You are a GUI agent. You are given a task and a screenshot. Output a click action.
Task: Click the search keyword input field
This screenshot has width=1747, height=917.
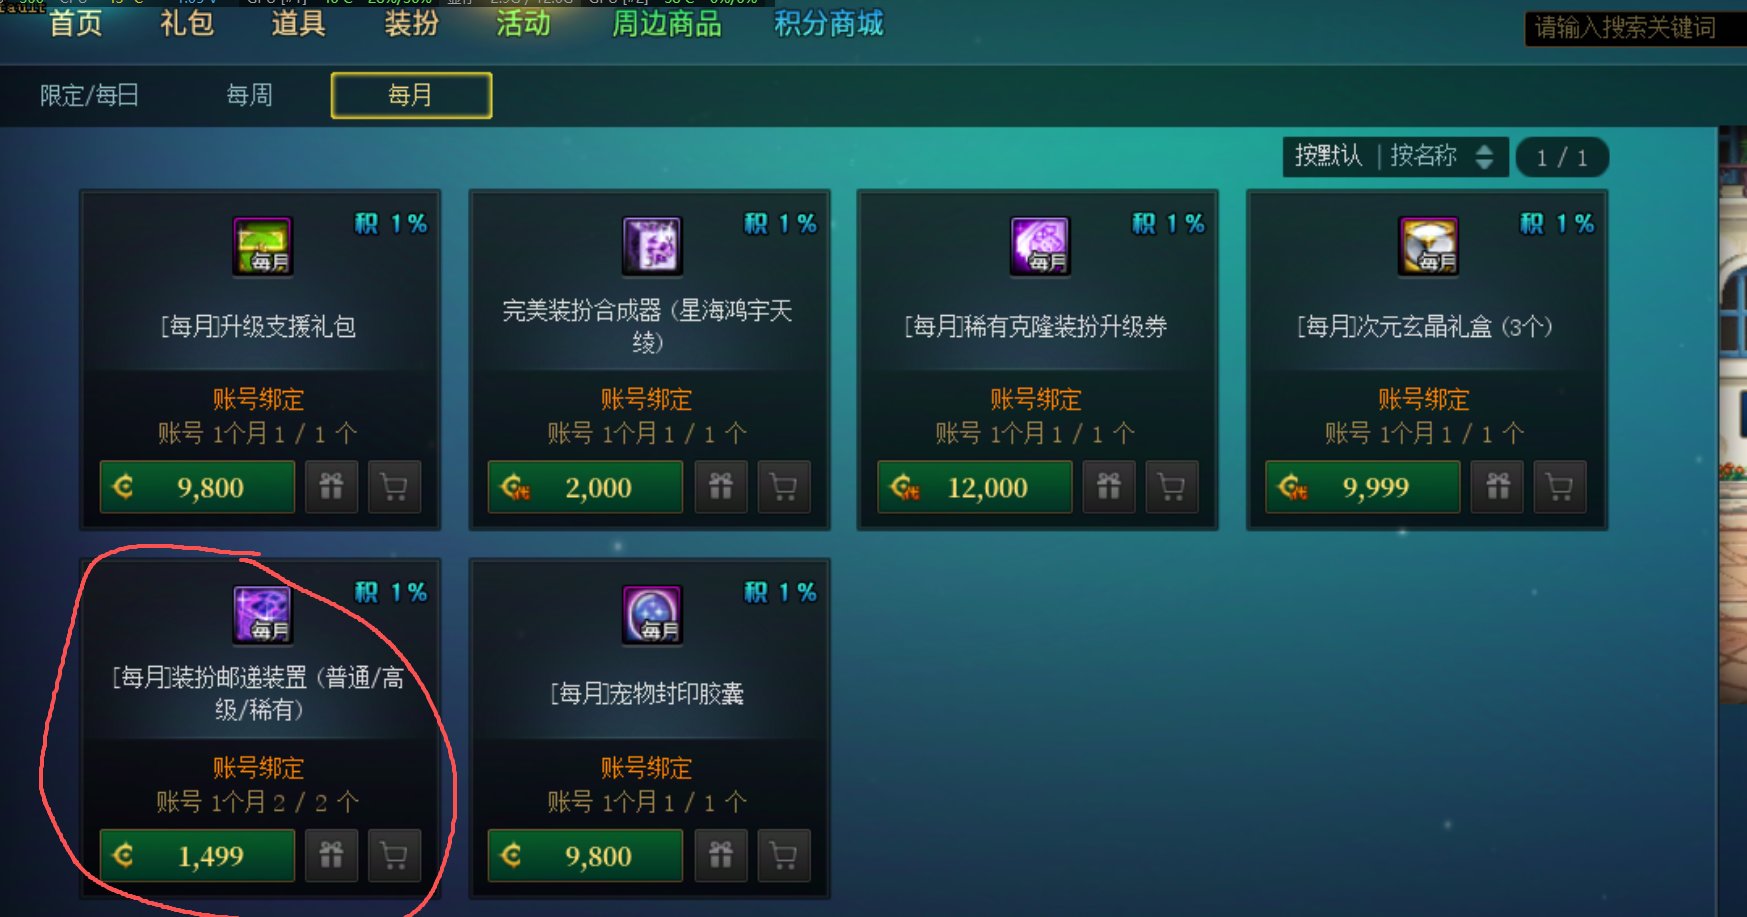[1635, 27]
